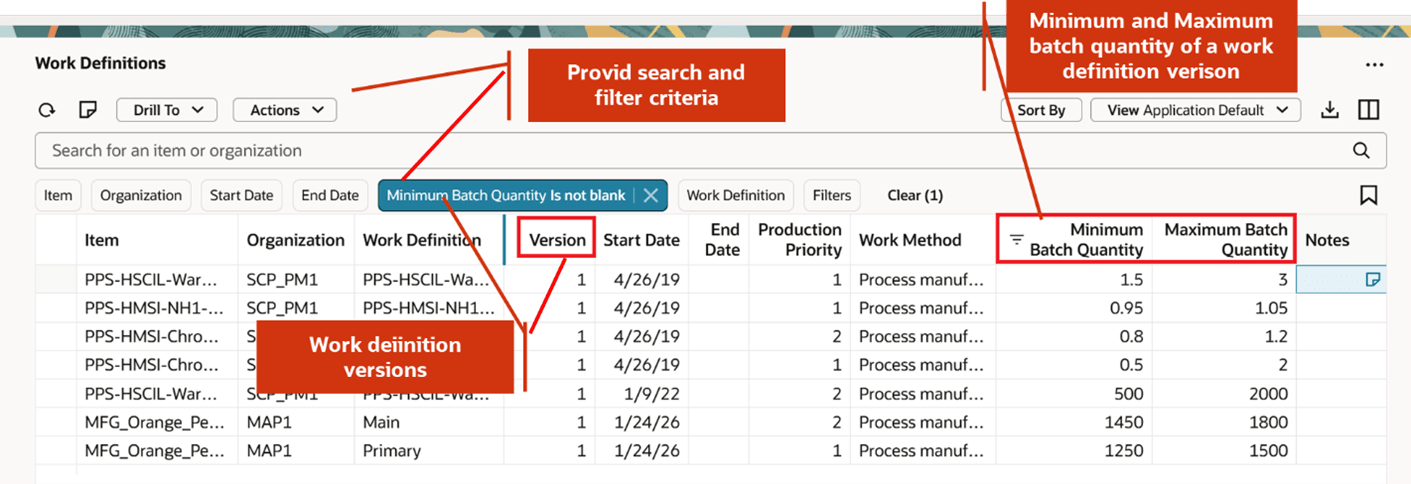The width and height of the screenshot is (1411, 484).
Task: Open Minimum Batch Quantity Is not blank chip
Action: (x=506, y=196)
